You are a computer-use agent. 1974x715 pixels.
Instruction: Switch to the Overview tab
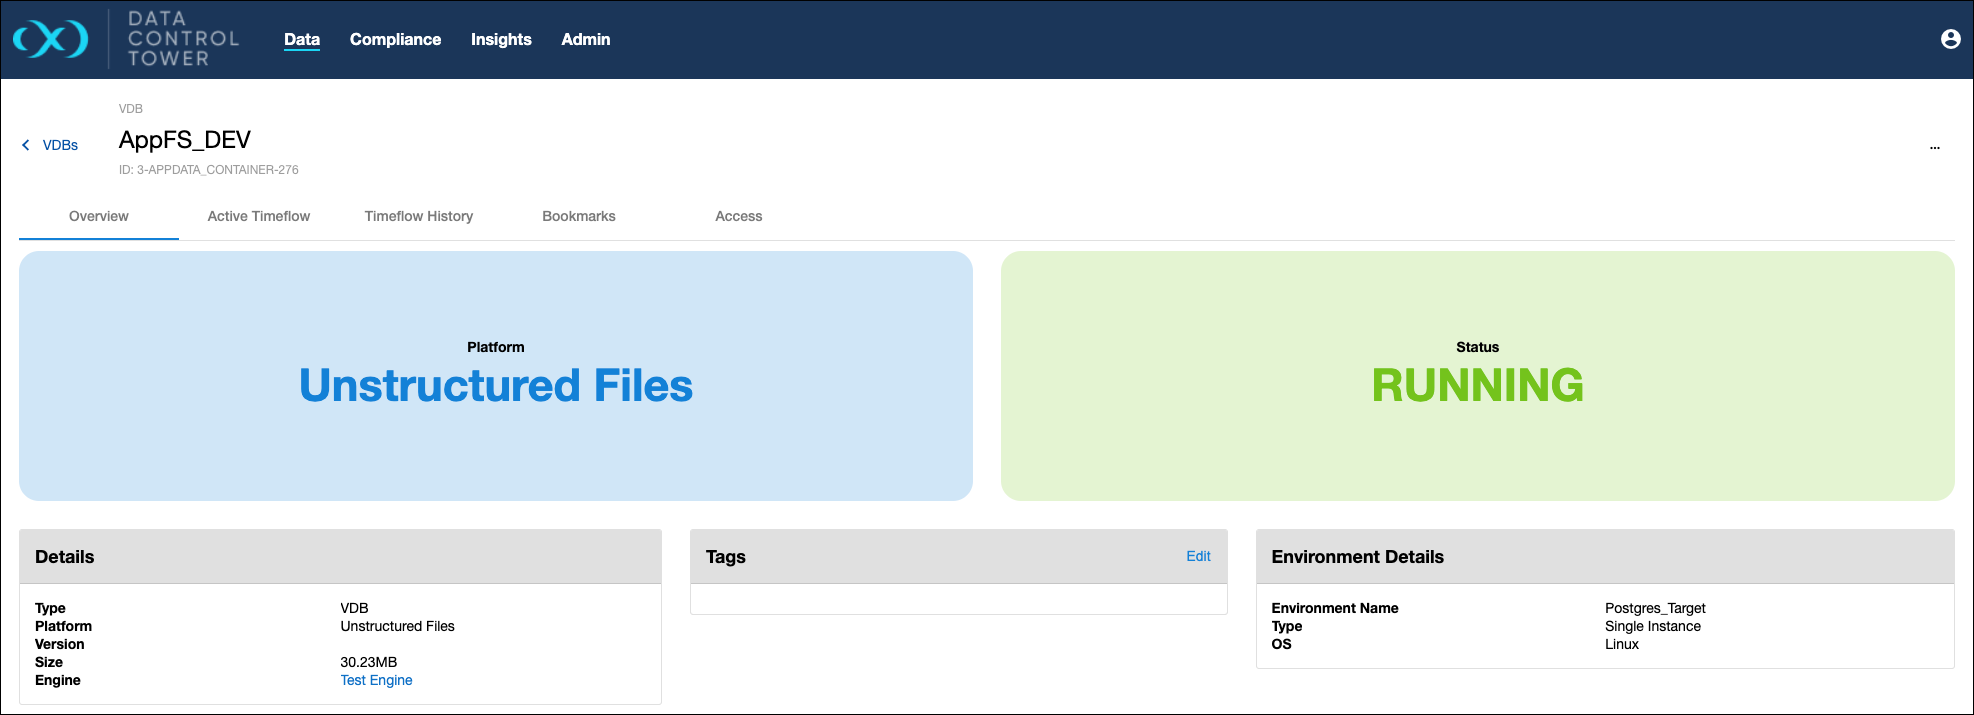point(98,216)
